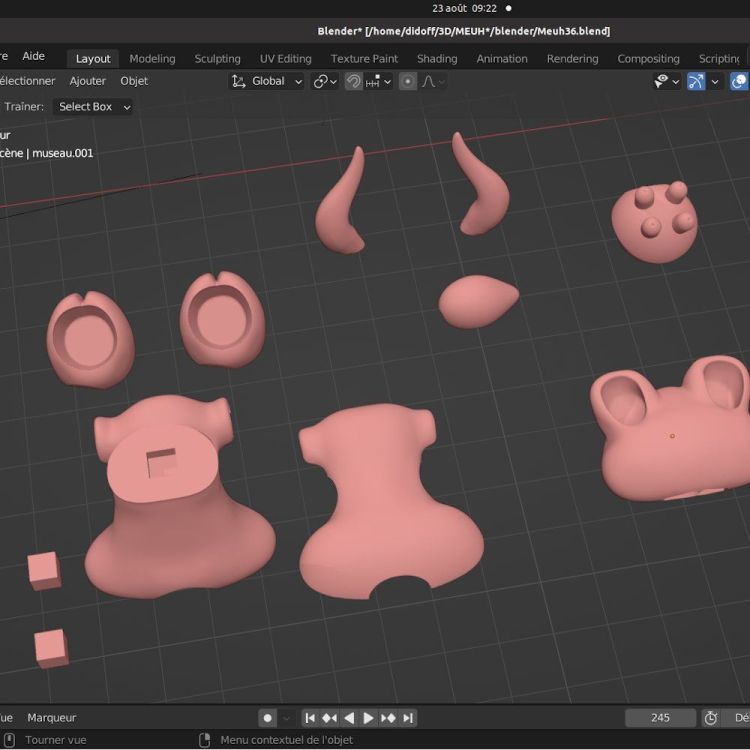Toggle the Show Gizmo button
The width and height of the screenshot is (750, 750).
696,81
